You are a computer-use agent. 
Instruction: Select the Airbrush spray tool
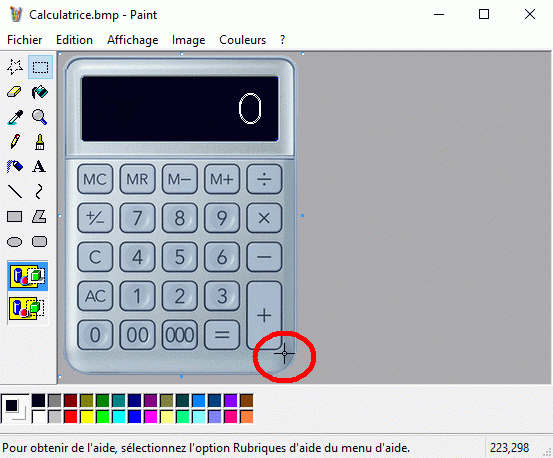[x=15, y=166]
